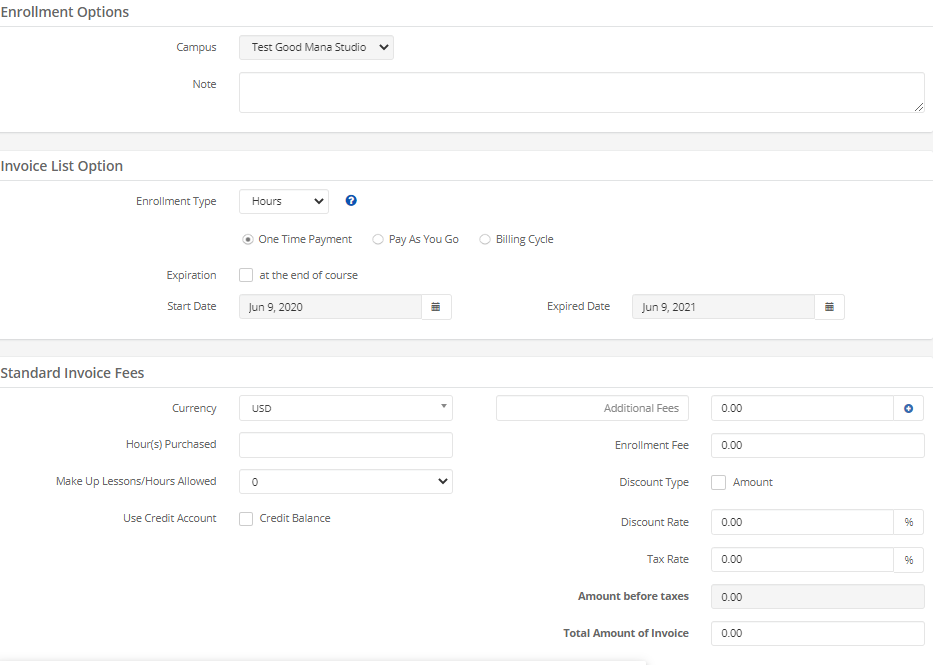Image resolution: width=933 pixels, height=665 pixels.
Task: Expand the Make Up Lessons/Hours Allowed dropdown
Action: [x=346, y=482]
